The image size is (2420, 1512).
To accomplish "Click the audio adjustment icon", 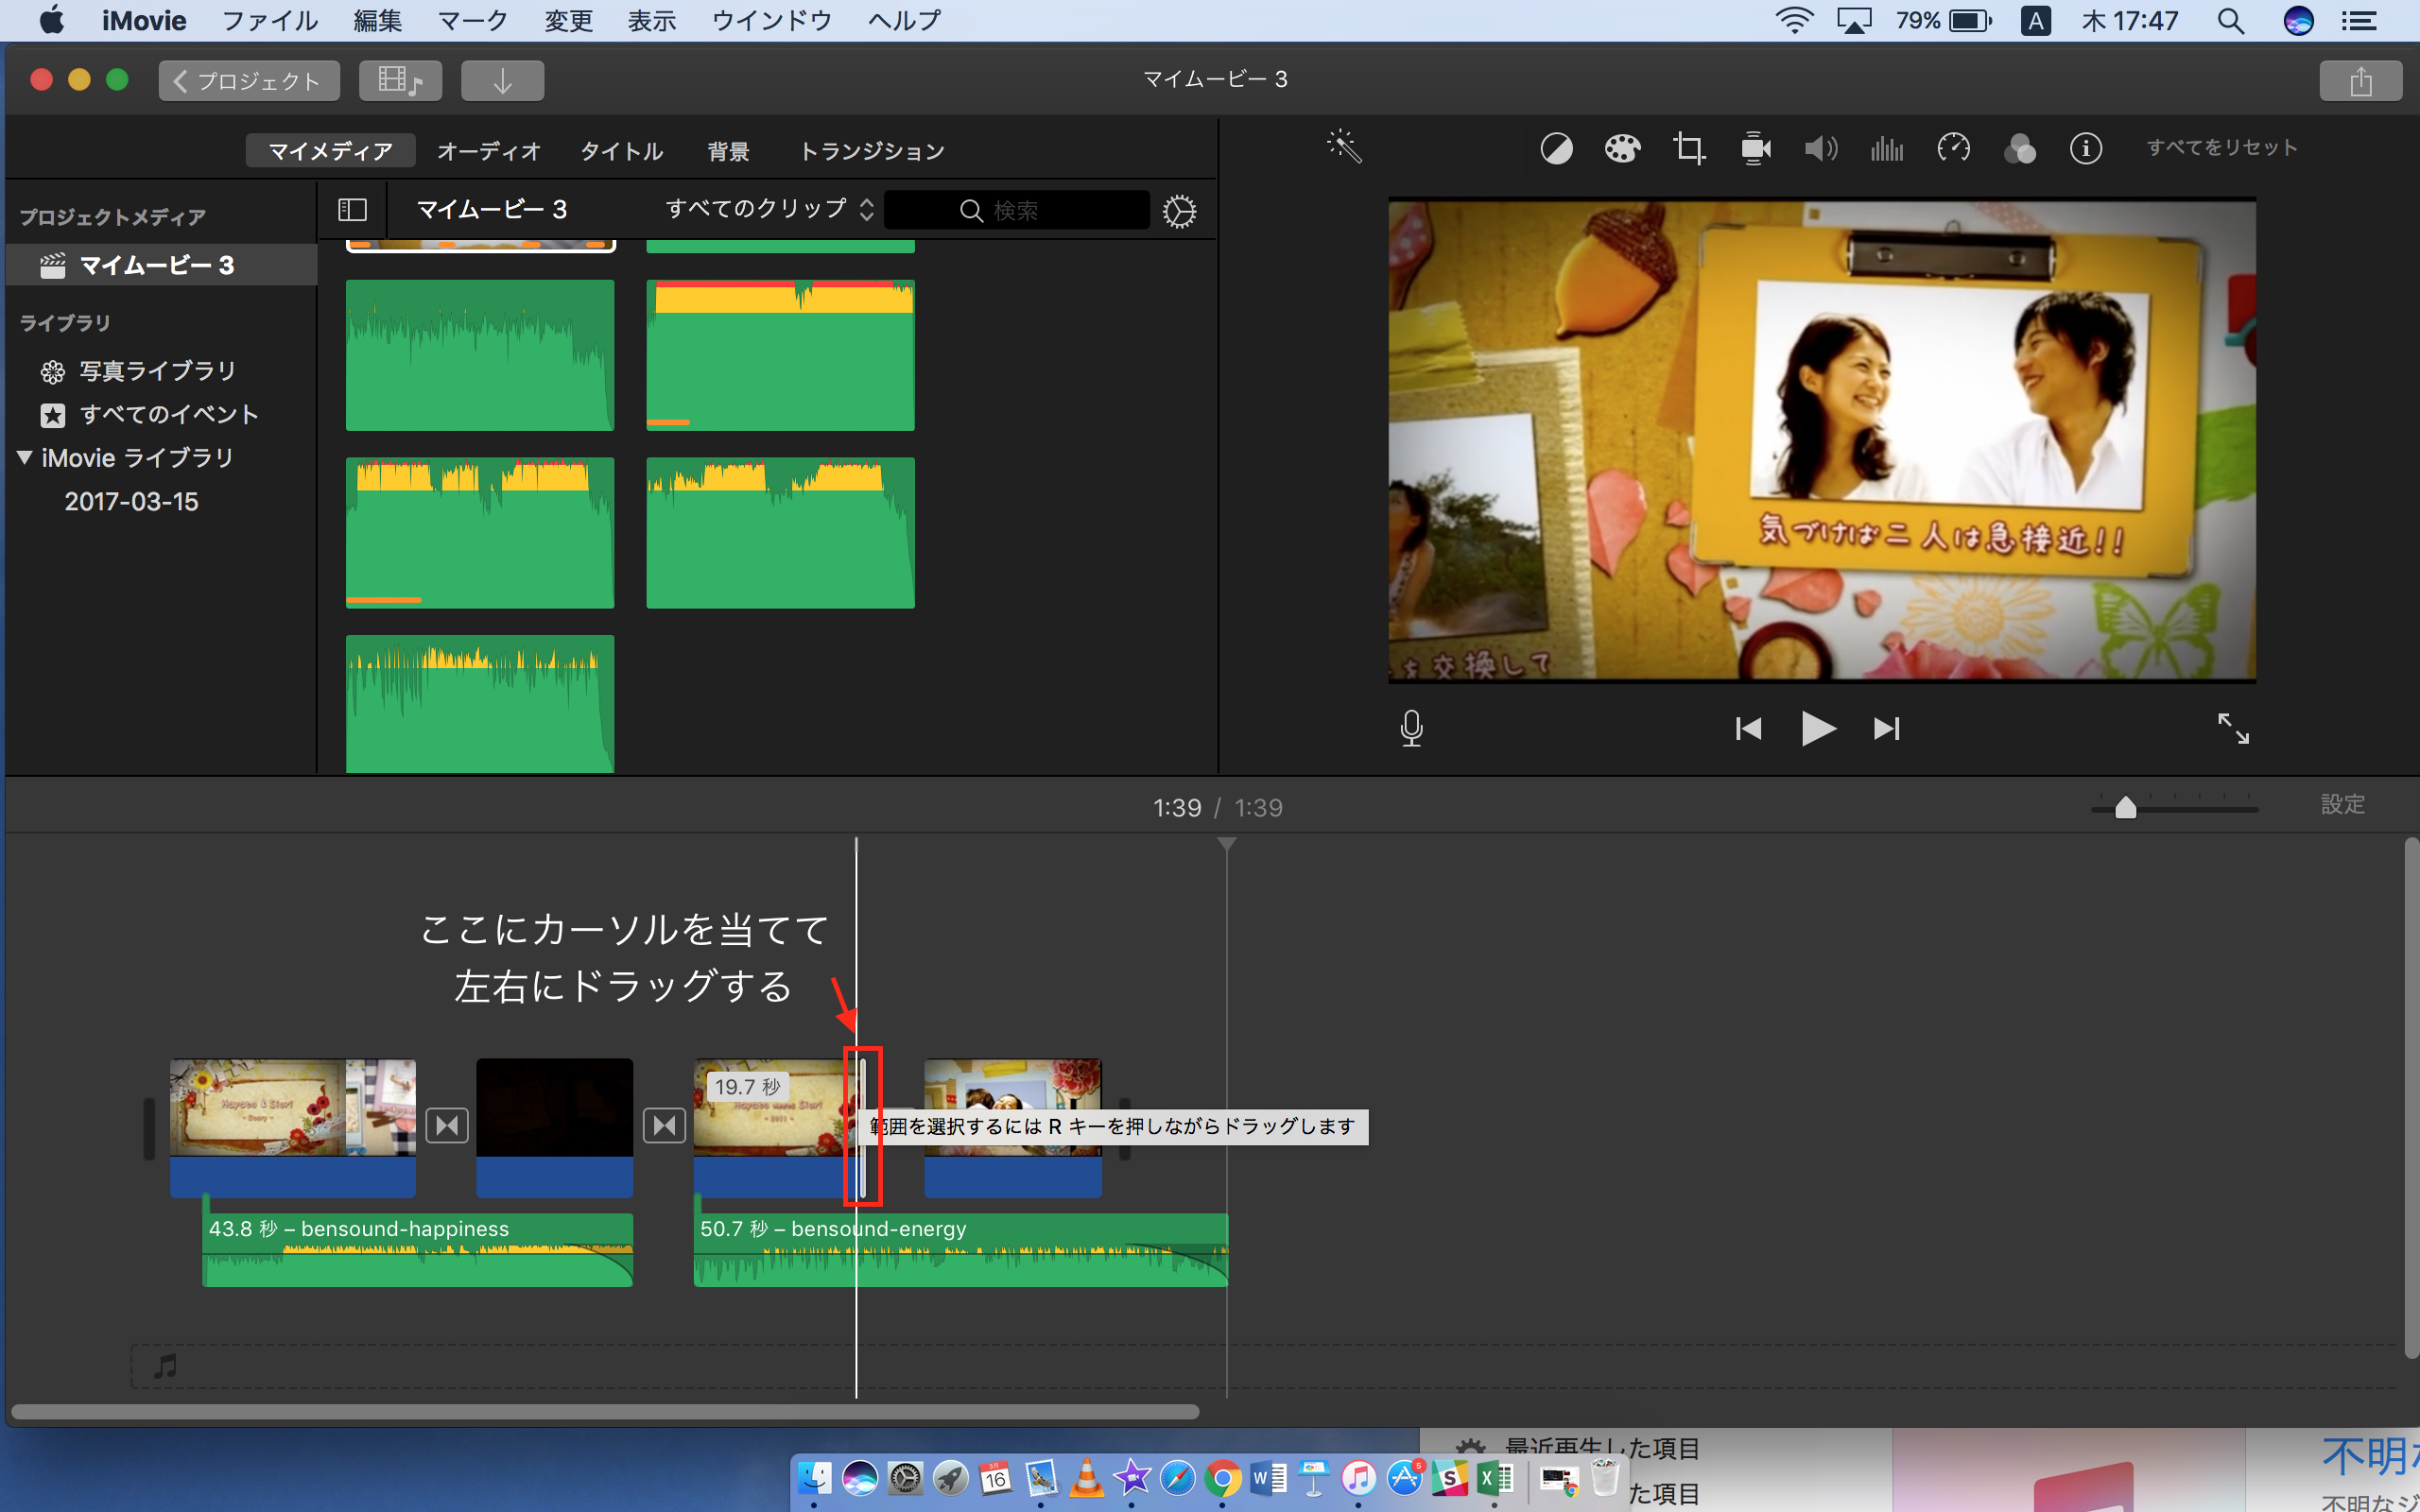I will [1821, 146].
